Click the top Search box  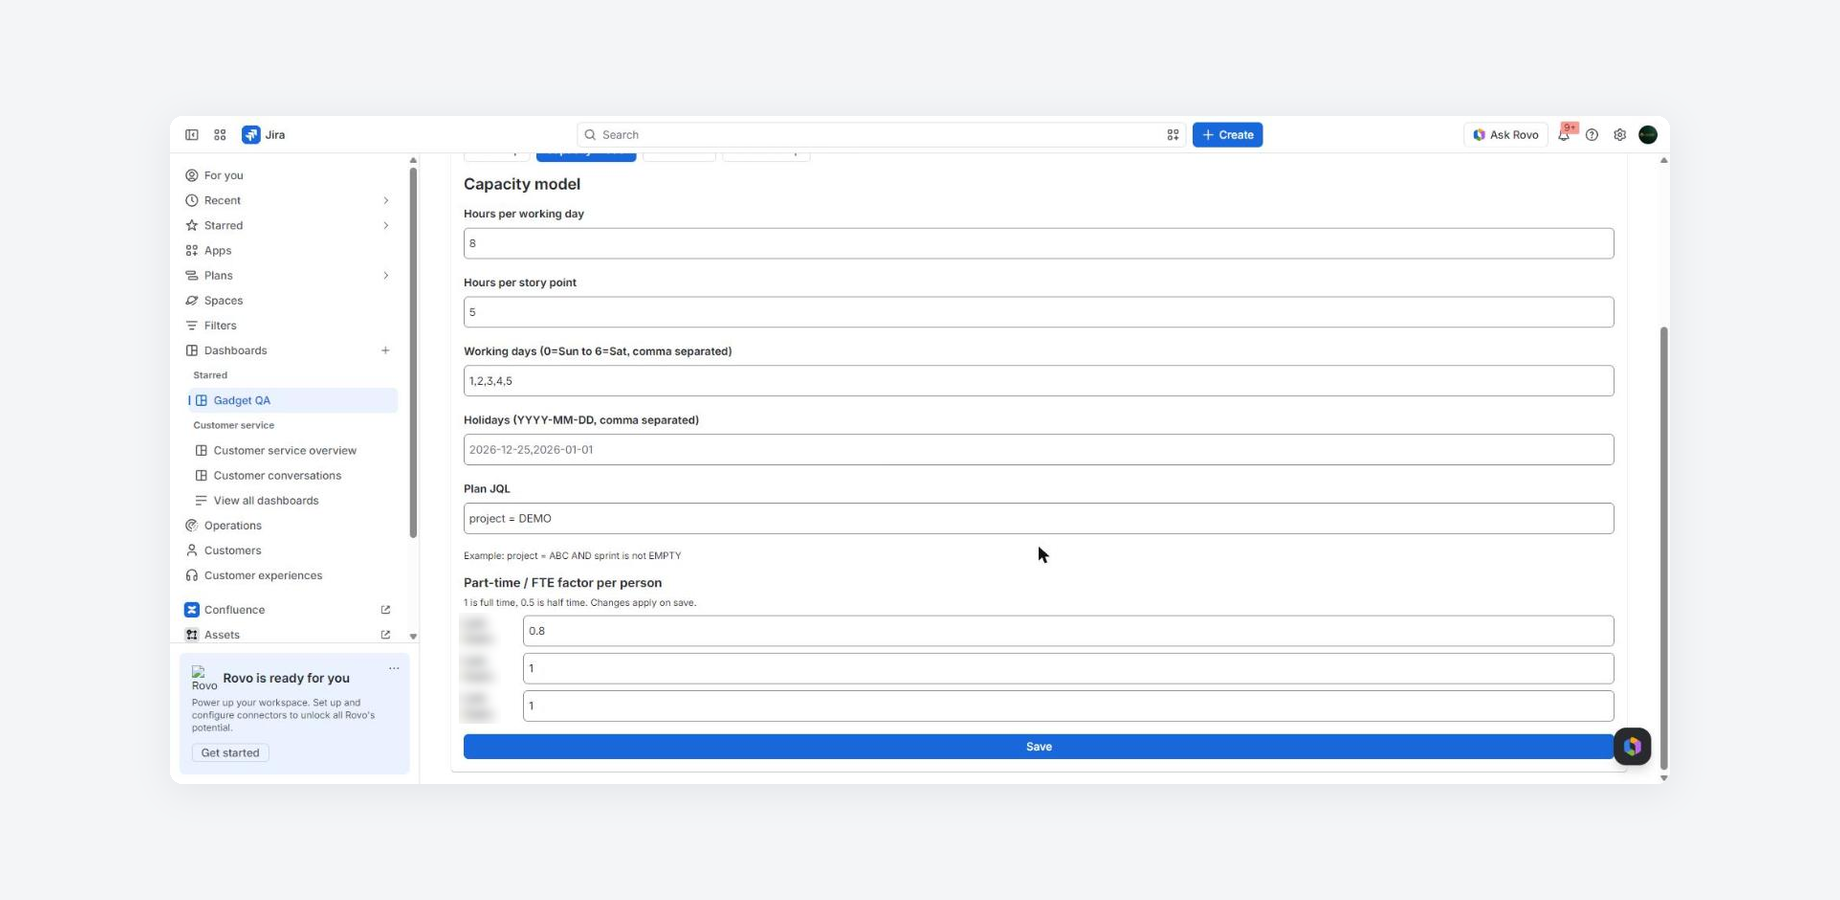coord(880,135)
